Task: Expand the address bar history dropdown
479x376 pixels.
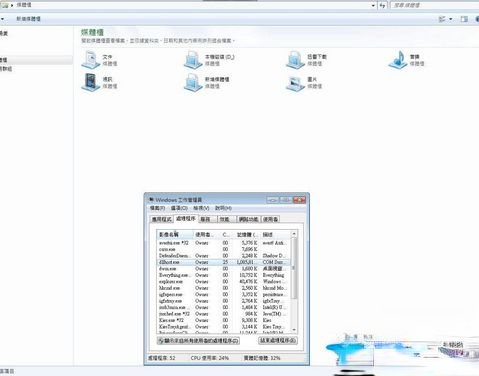Action: pos(373,5)
